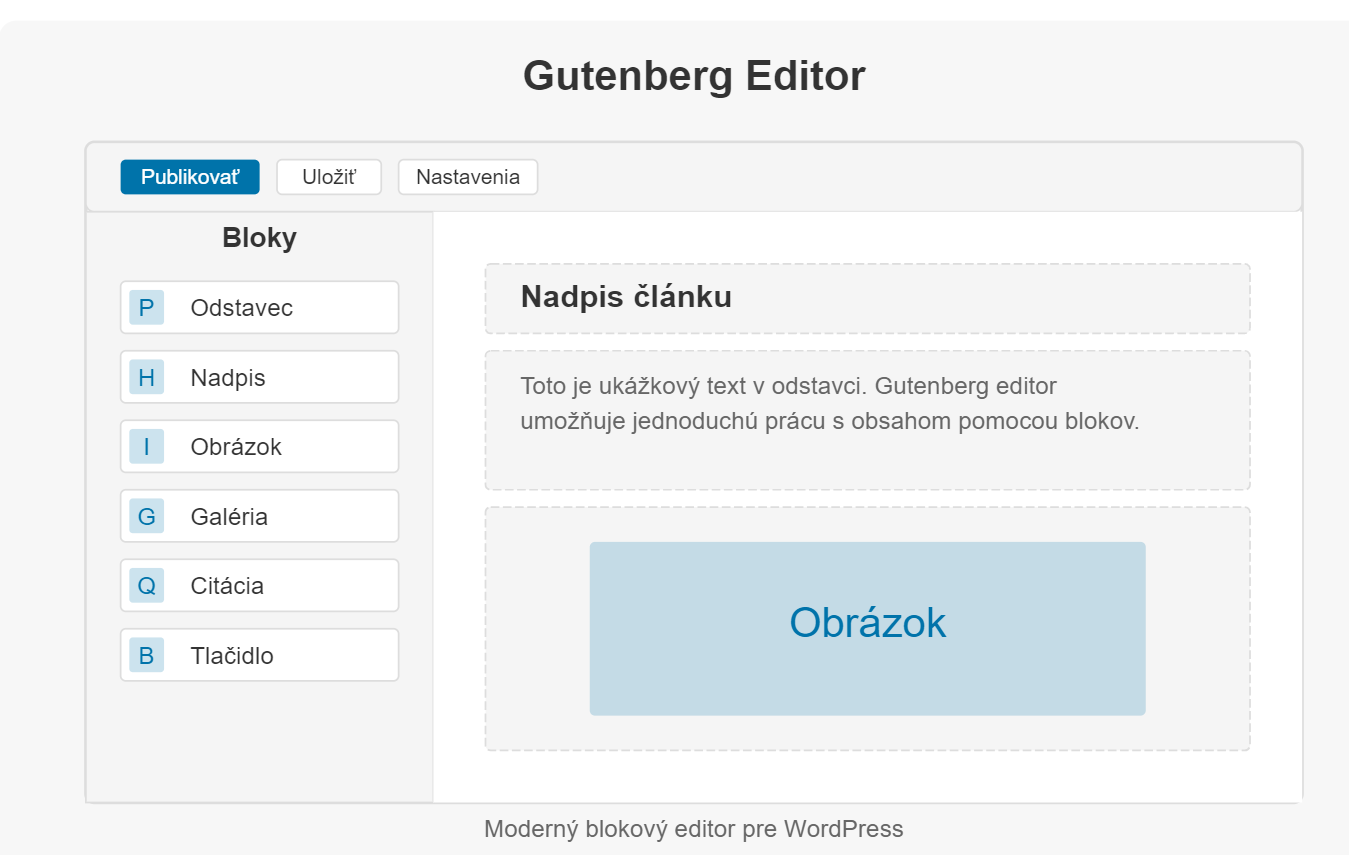Select the blue Obrázok image placeholder
The width and height of the screenshot is (1349, 855).
click(867, 629)
